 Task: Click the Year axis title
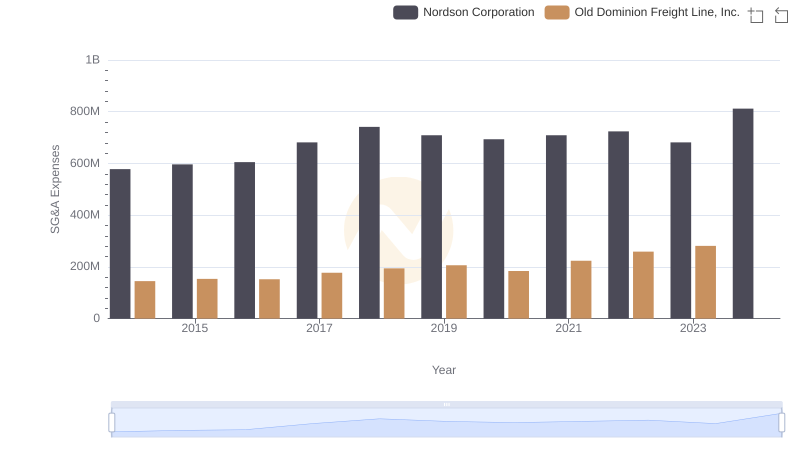(x=443, y=370)
